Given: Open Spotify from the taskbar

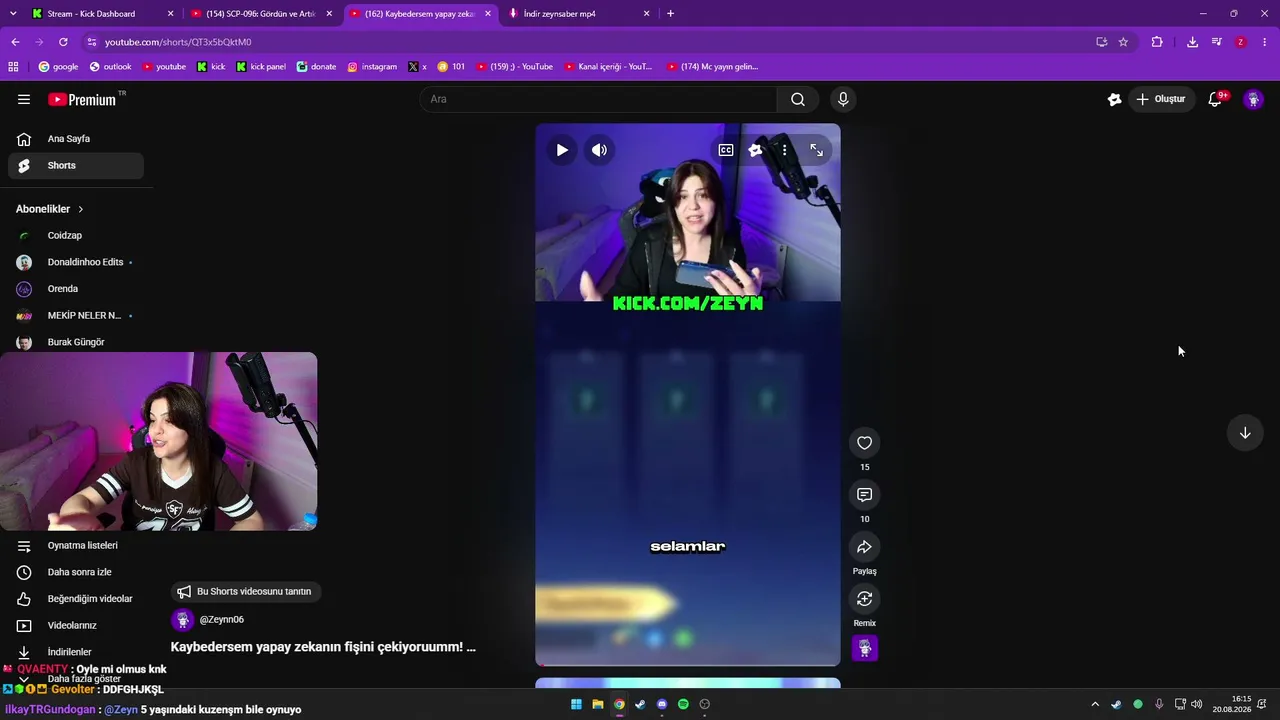Looking at the screenshot, I should pyautogui.click(x=683, y=704).
